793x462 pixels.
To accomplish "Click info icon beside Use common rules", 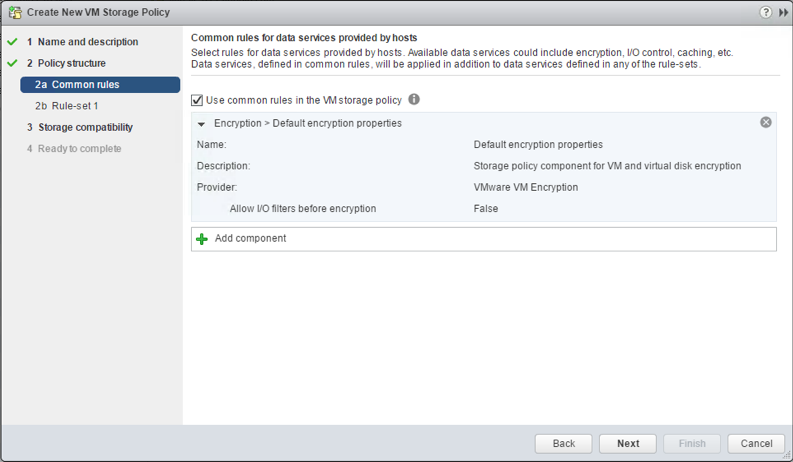I will pyautogui.click(x=414, y=100).
